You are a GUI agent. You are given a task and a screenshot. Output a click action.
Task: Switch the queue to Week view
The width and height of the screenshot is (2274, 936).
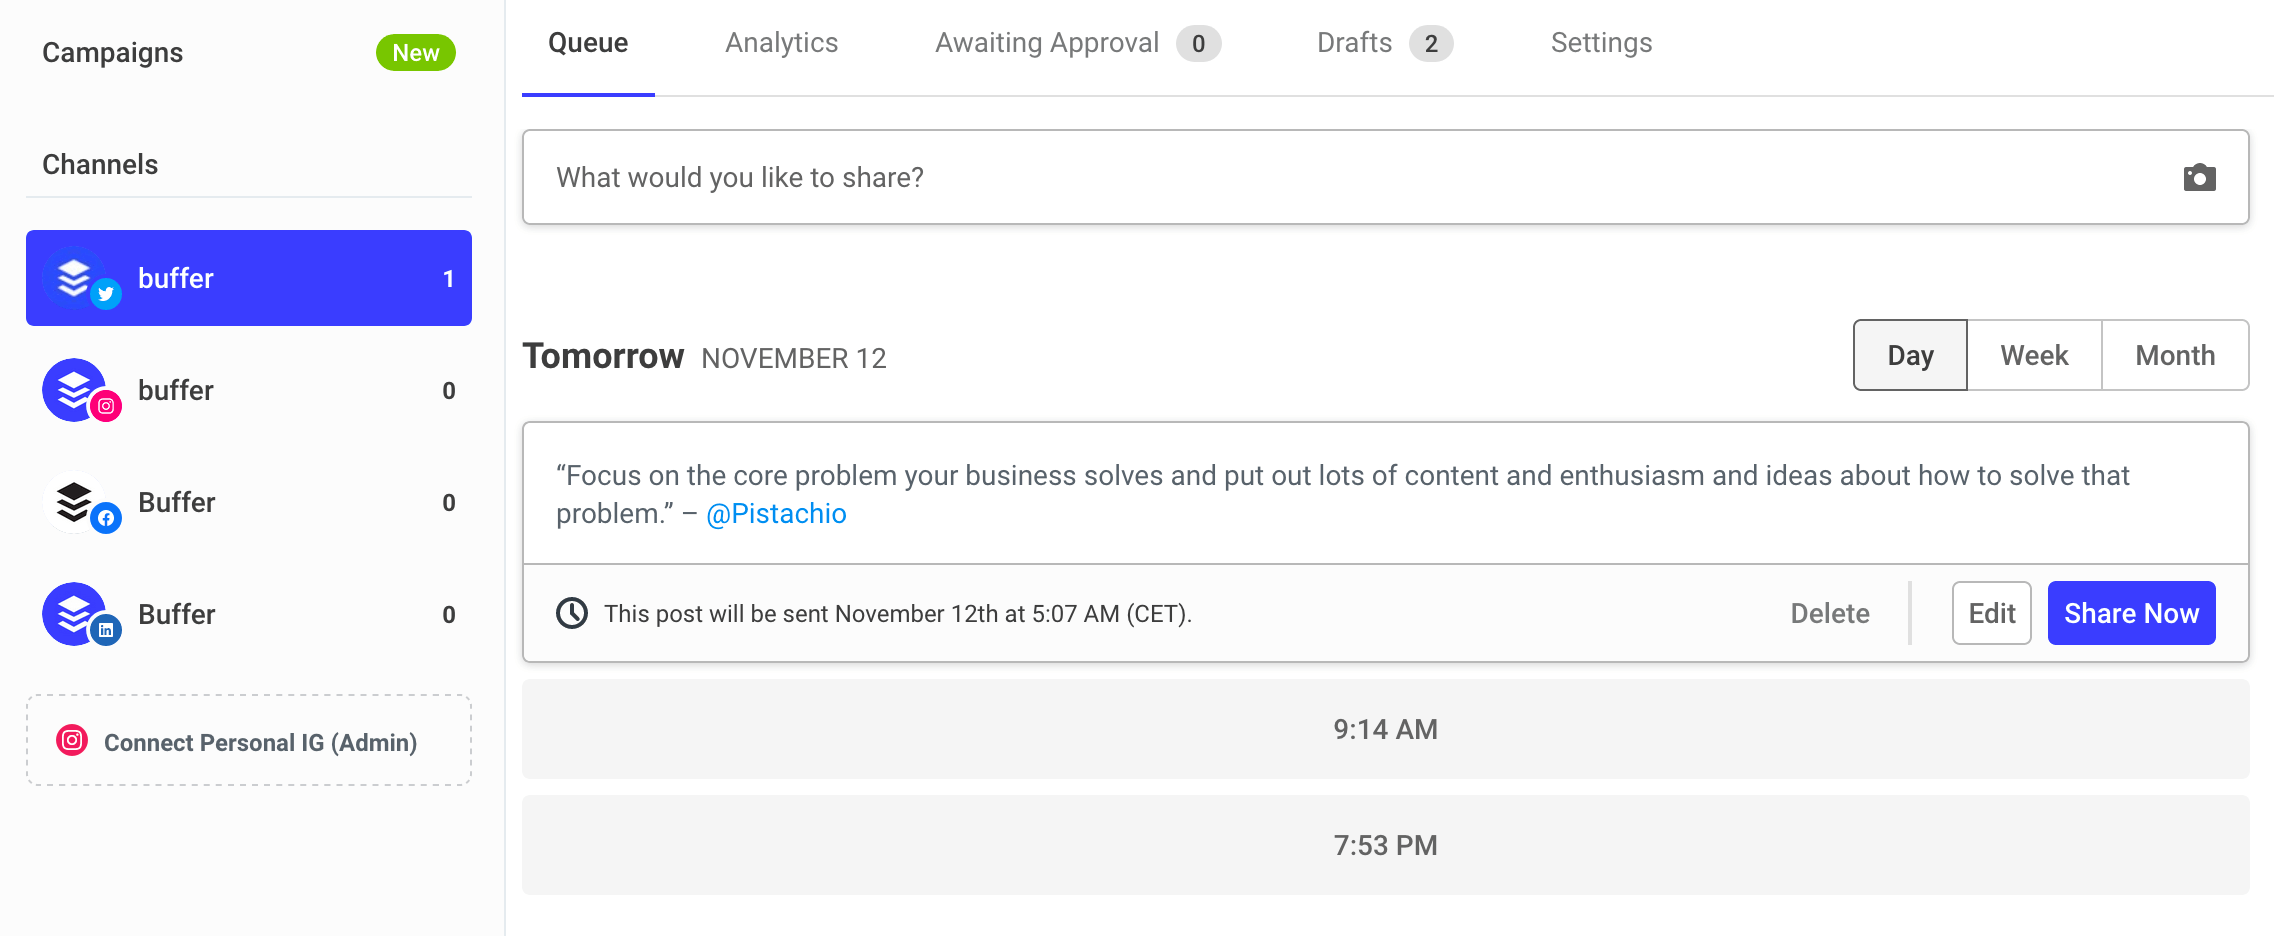tap(2034, 356)
